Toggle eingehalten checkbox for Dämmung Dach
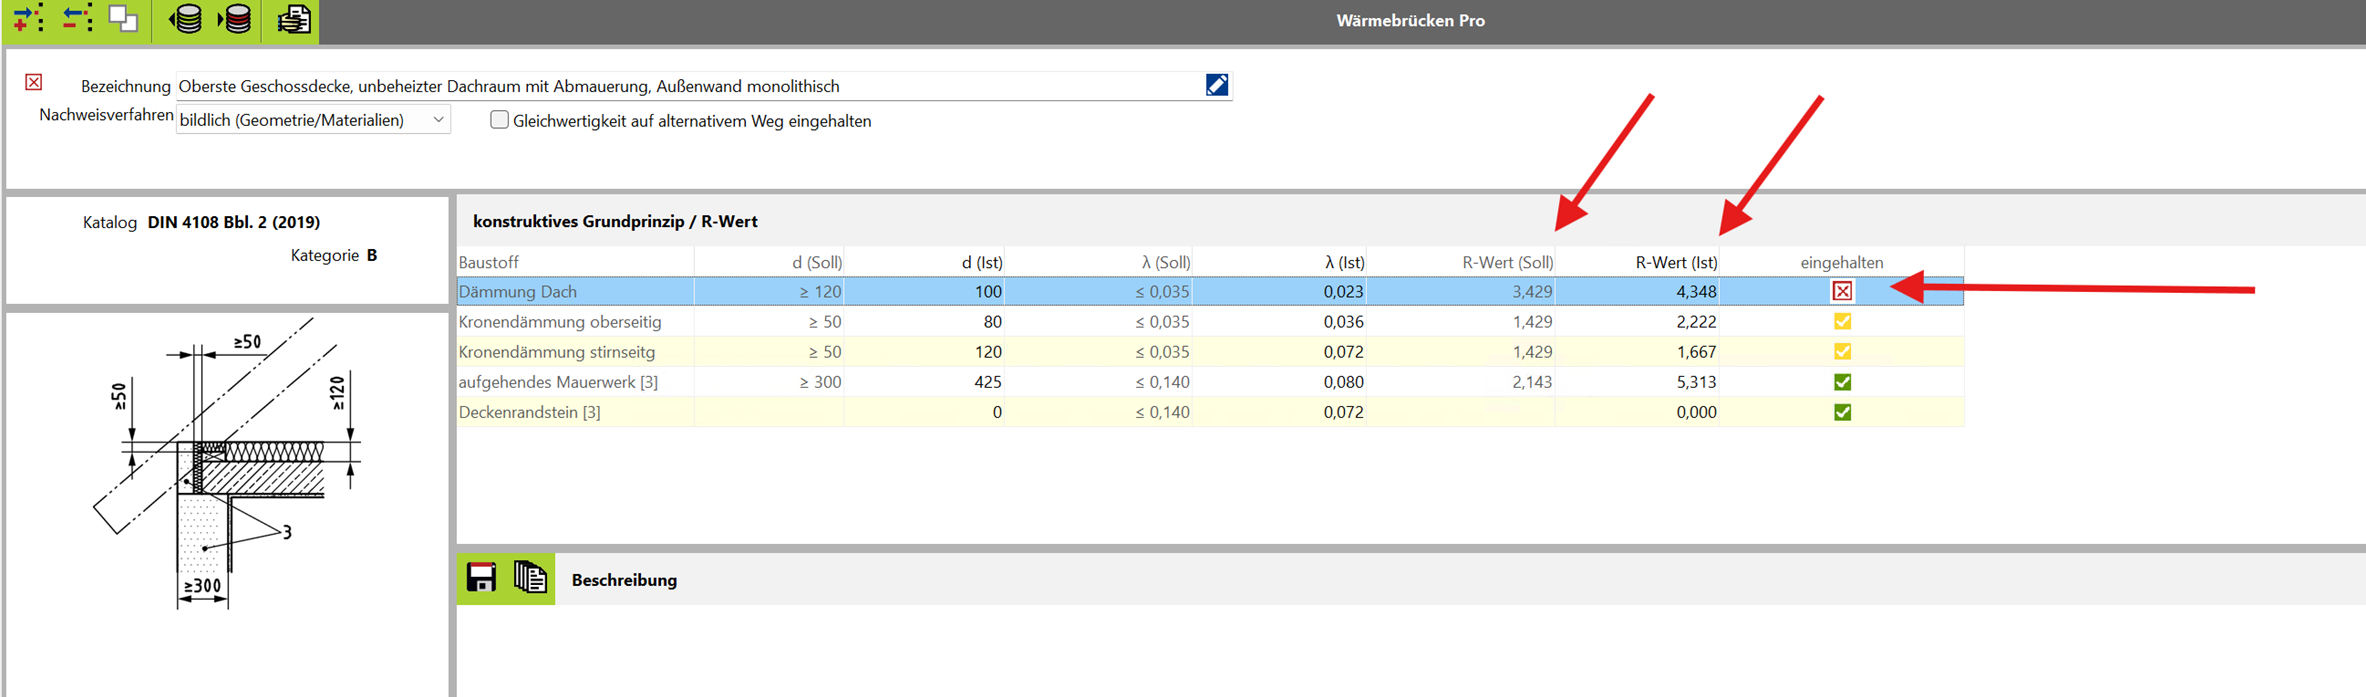Image resolution: width=2366 pixels, height=697 pixels. coord(1842,291)
